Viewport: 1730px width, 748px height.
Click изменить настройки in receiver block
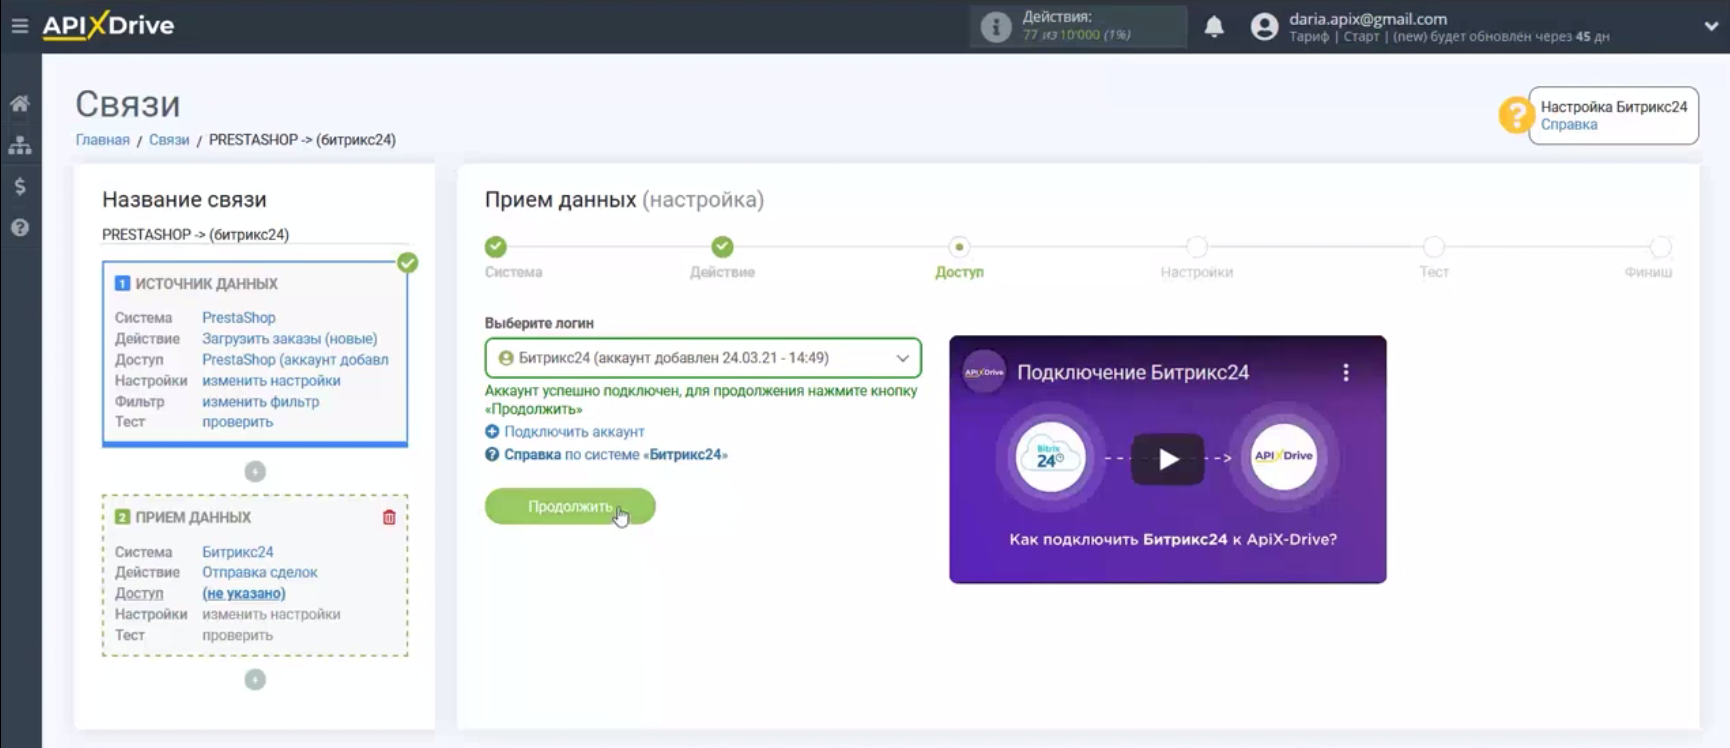tap(271, 614)
